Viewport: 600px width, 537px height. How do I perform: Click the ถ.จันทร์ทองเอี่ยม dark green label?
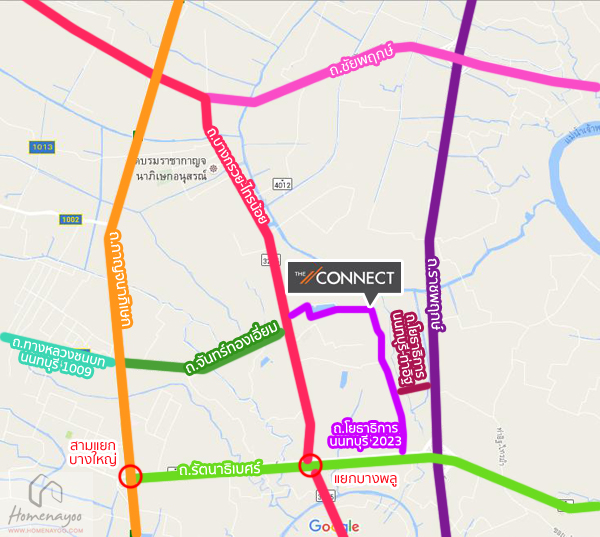point(232,348)
